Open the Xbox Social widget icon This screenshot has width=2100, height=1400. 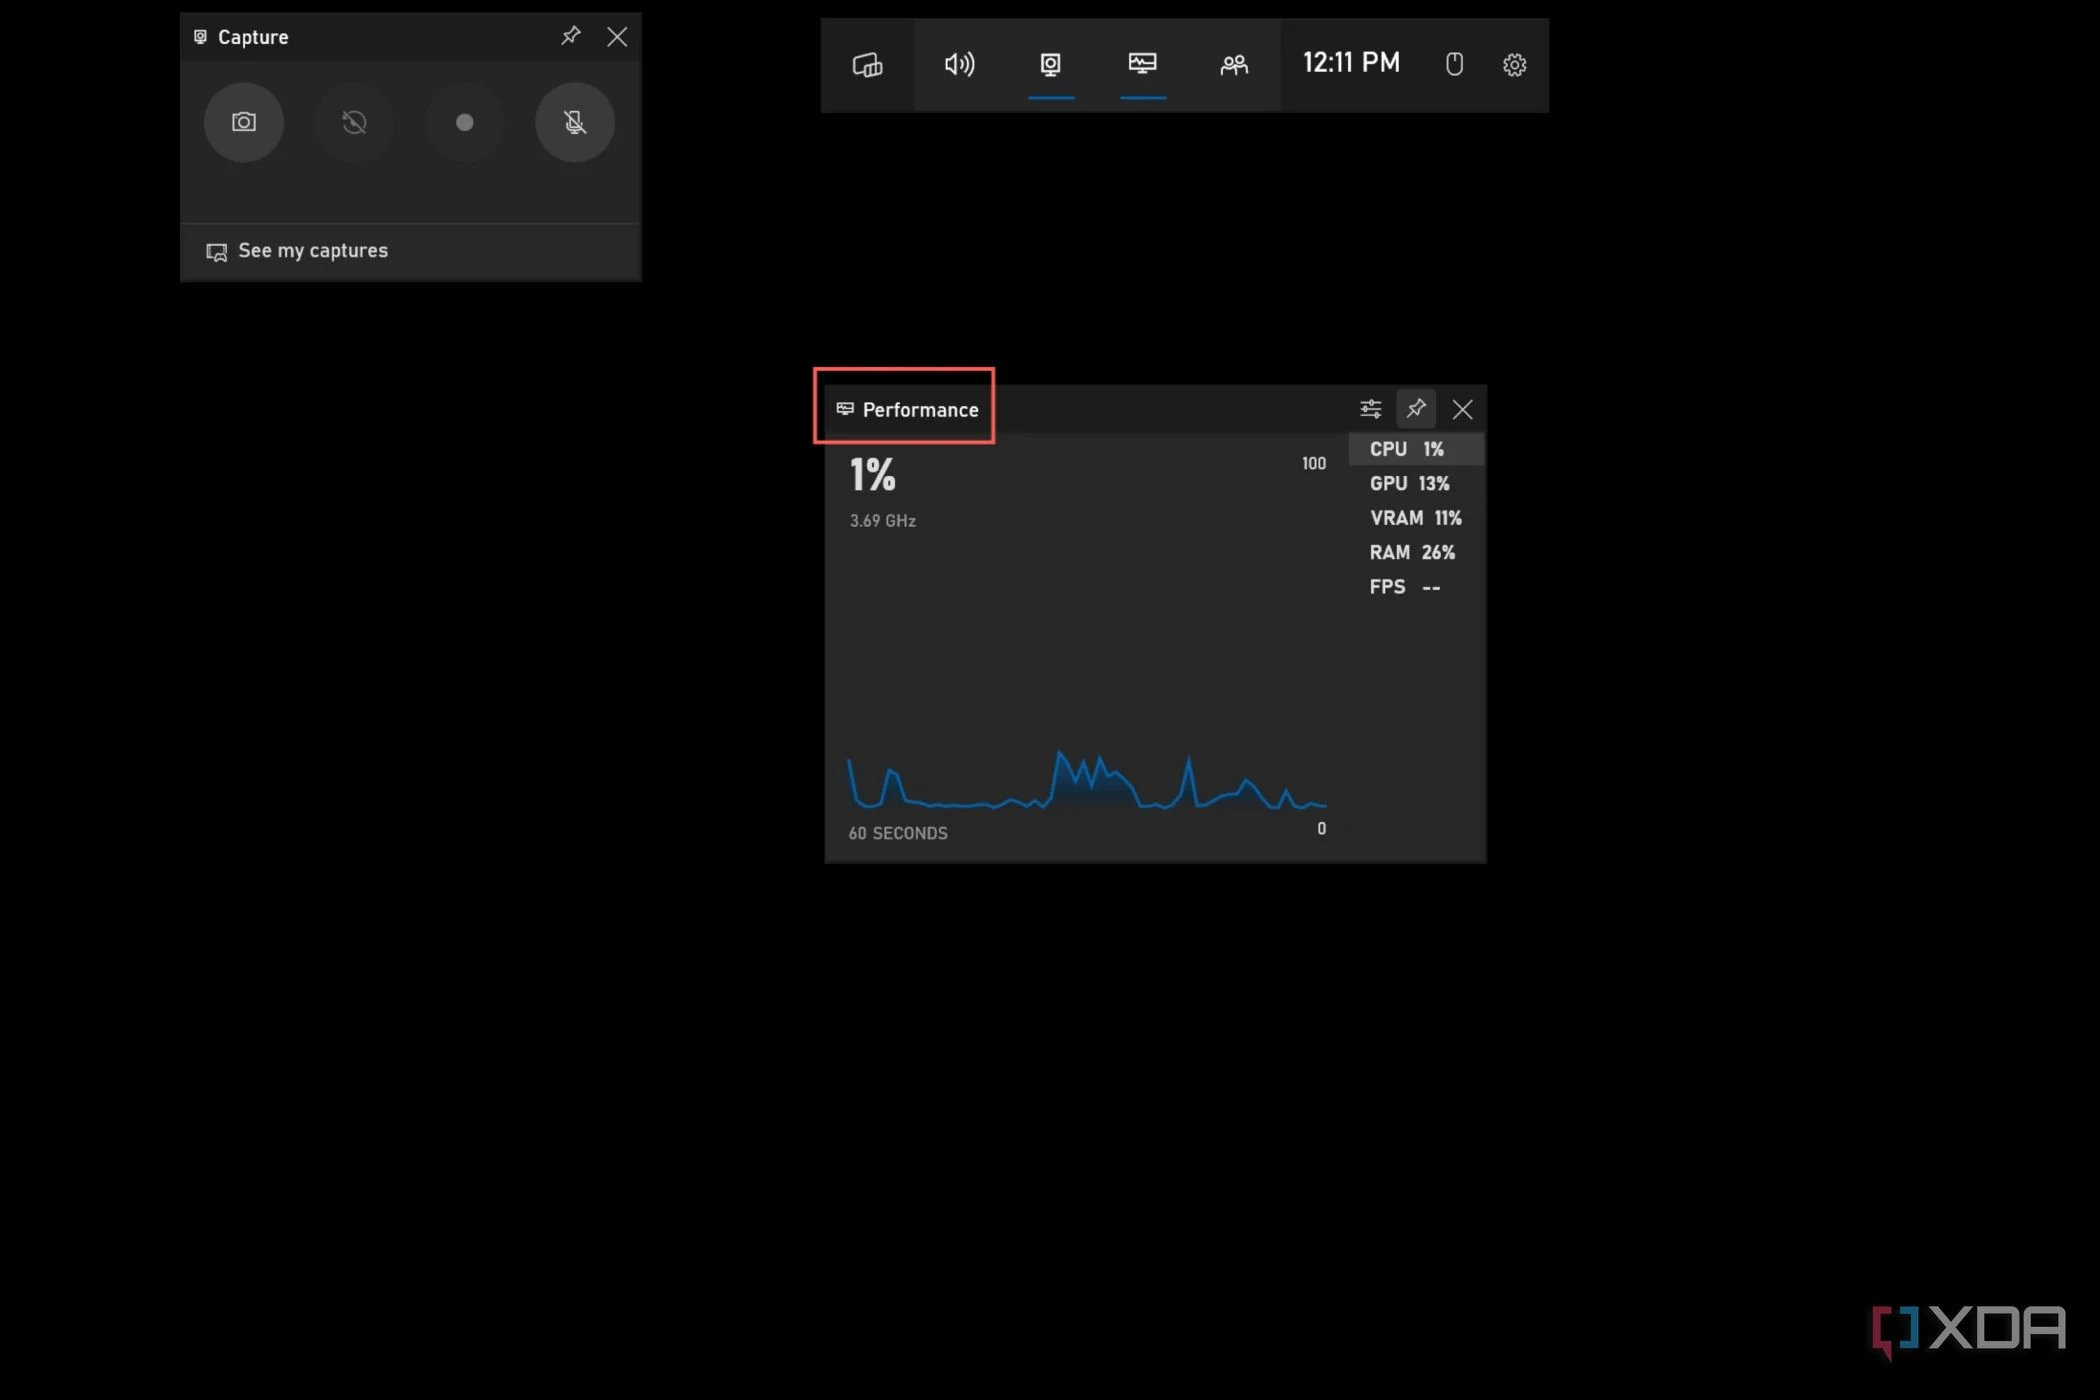pos(1234,65)
